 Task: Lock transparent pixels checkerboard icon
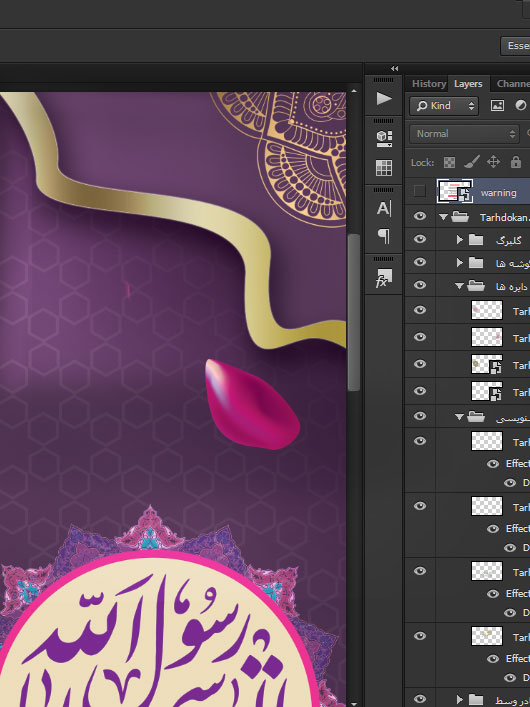[x=449, y=162]
